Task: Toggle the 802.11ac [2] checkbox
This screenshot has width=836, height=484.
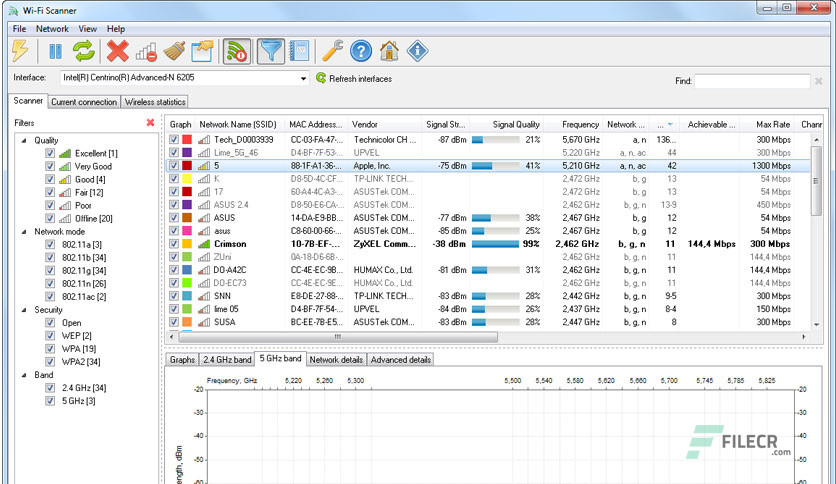Action: point(50,297)
